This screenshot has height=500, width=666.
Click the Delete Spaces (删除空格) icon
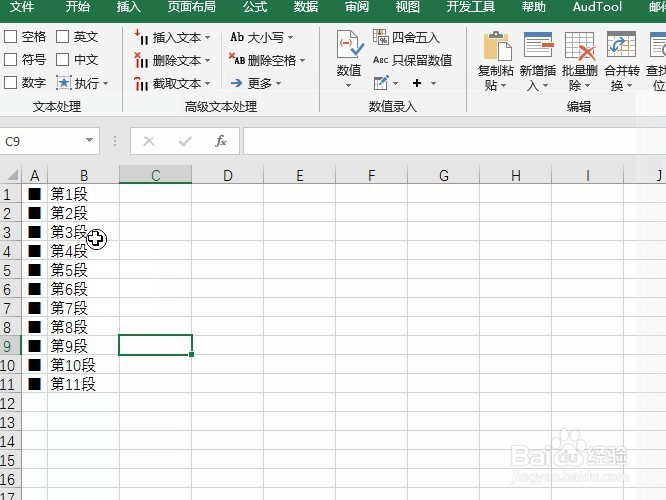[237, 60]
